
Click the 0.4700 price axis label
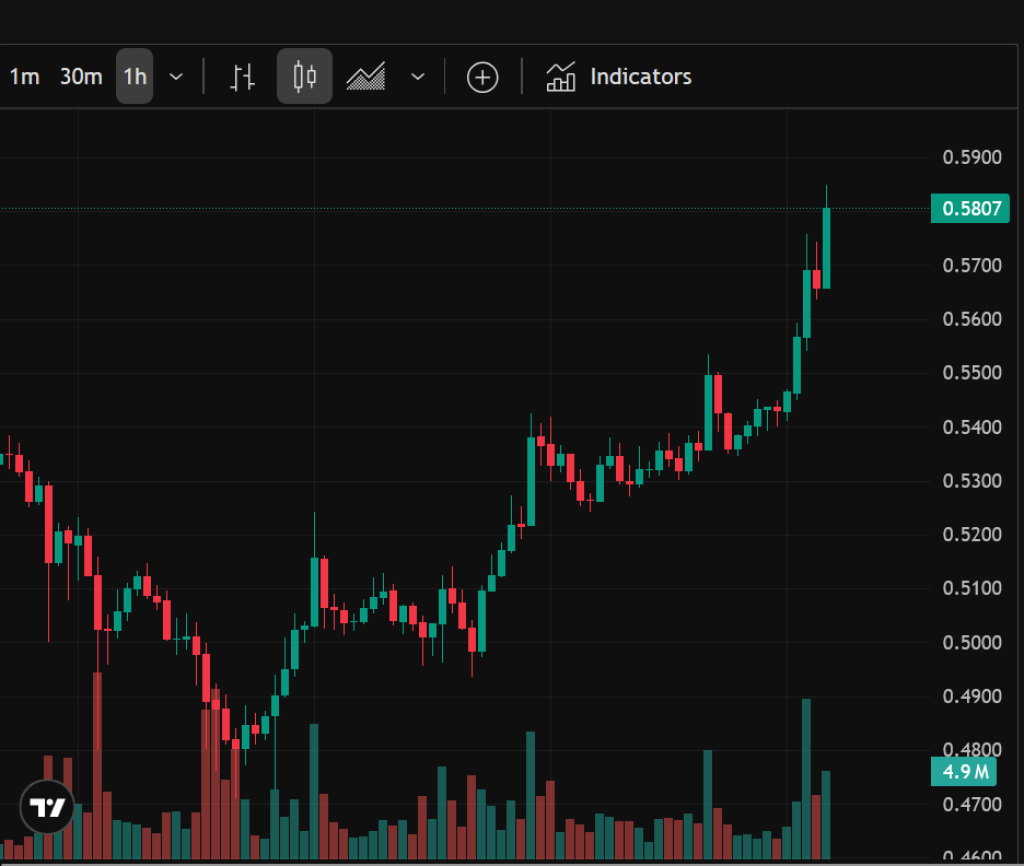[x=971, y=803]
